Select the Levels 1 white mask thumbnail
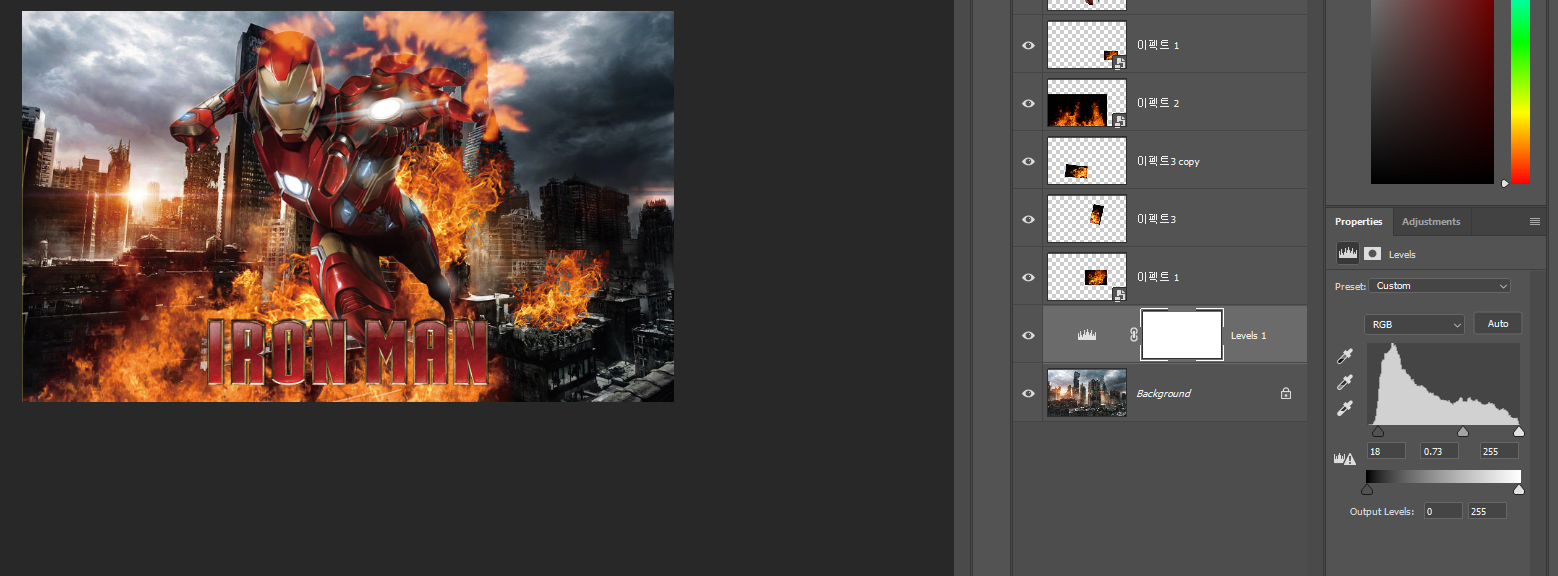The width and height of the screenshot is (1558, 576). click(x=1182, y=335)
